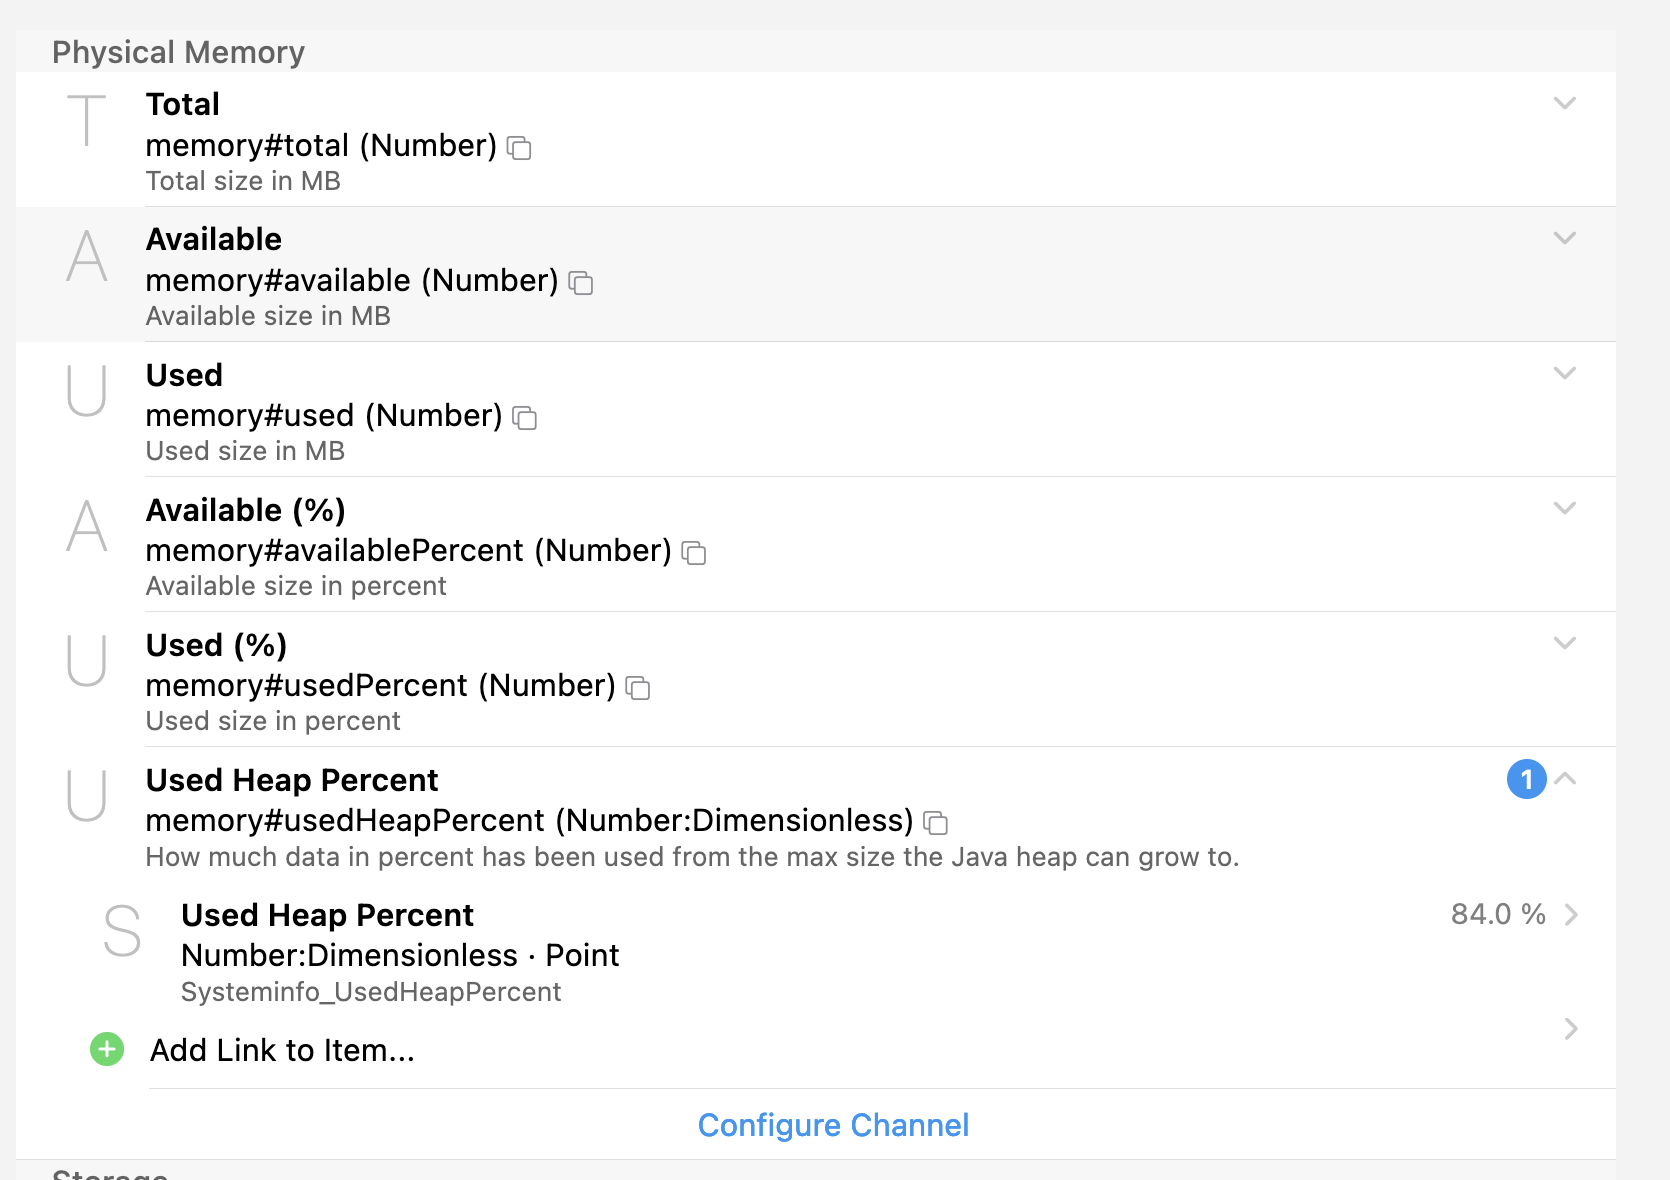This screenshot has height=1180, width=1670.
Task: Copy the memory#total channel ID
Action: pos(519,148)
